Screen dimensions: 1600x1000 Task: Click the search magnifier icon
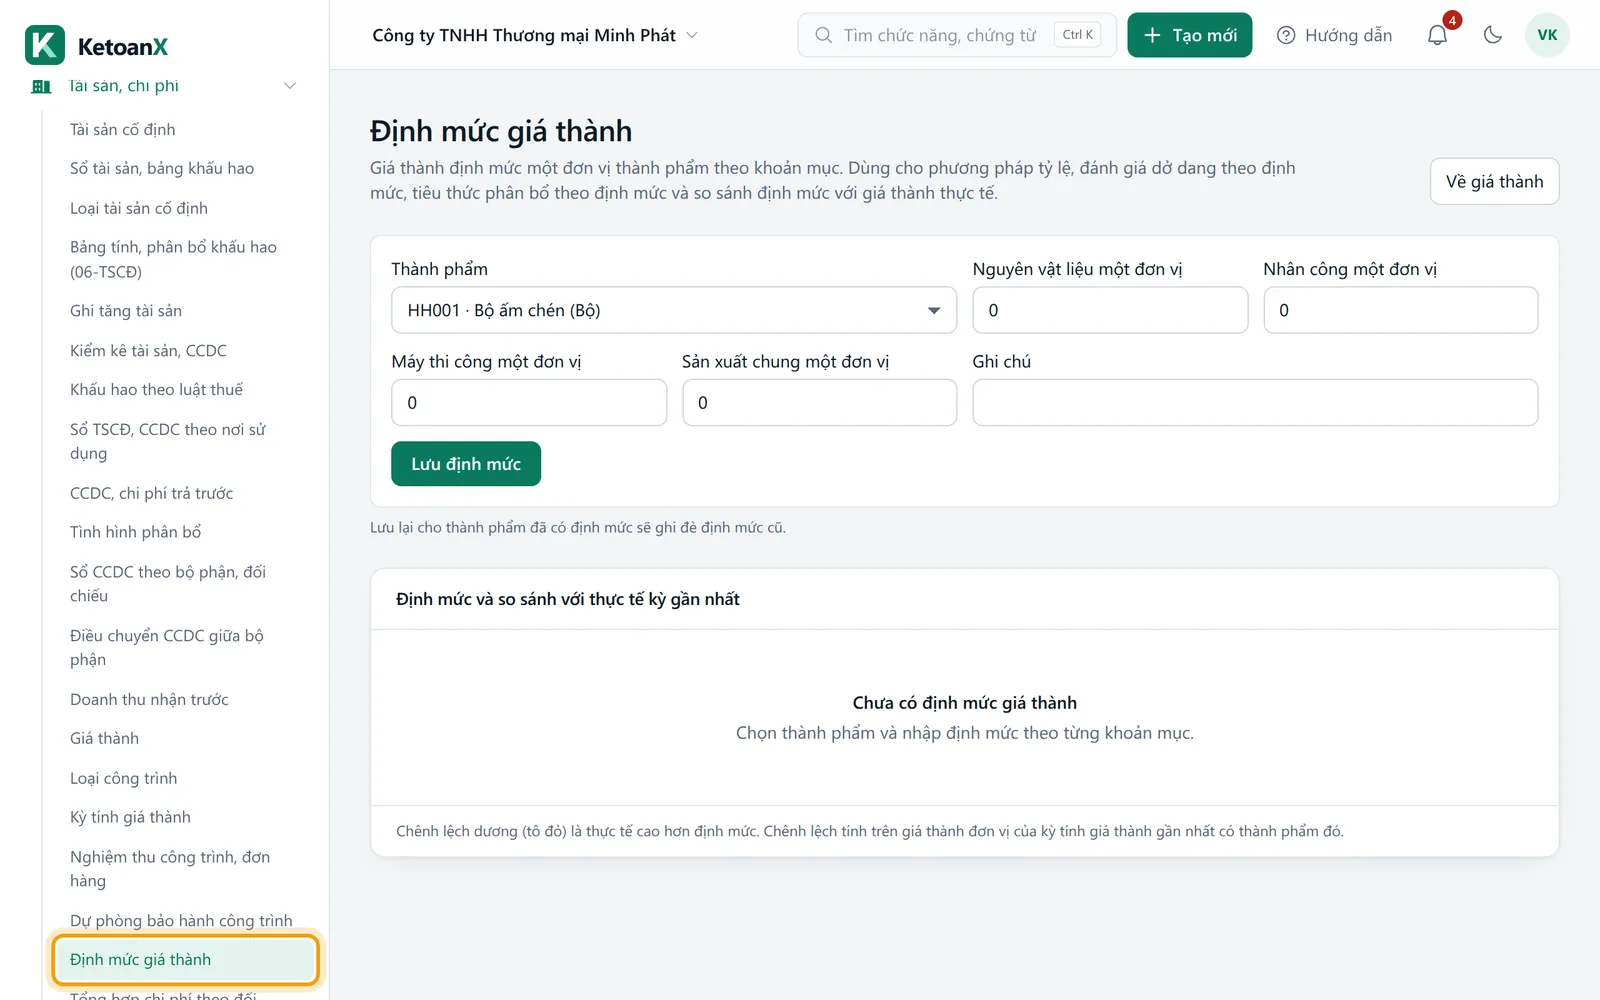[823, 35]
